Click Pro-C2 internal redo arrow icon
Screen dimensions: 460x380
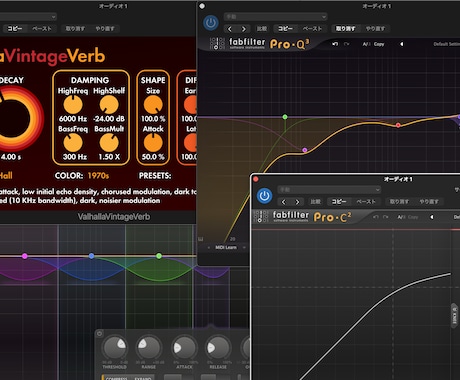point(386,217)
